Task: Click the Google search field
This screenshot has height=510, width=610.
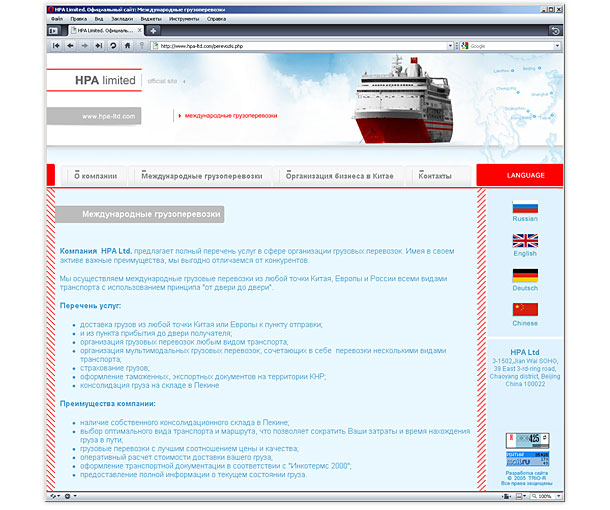Action: (x=511, y=46)
